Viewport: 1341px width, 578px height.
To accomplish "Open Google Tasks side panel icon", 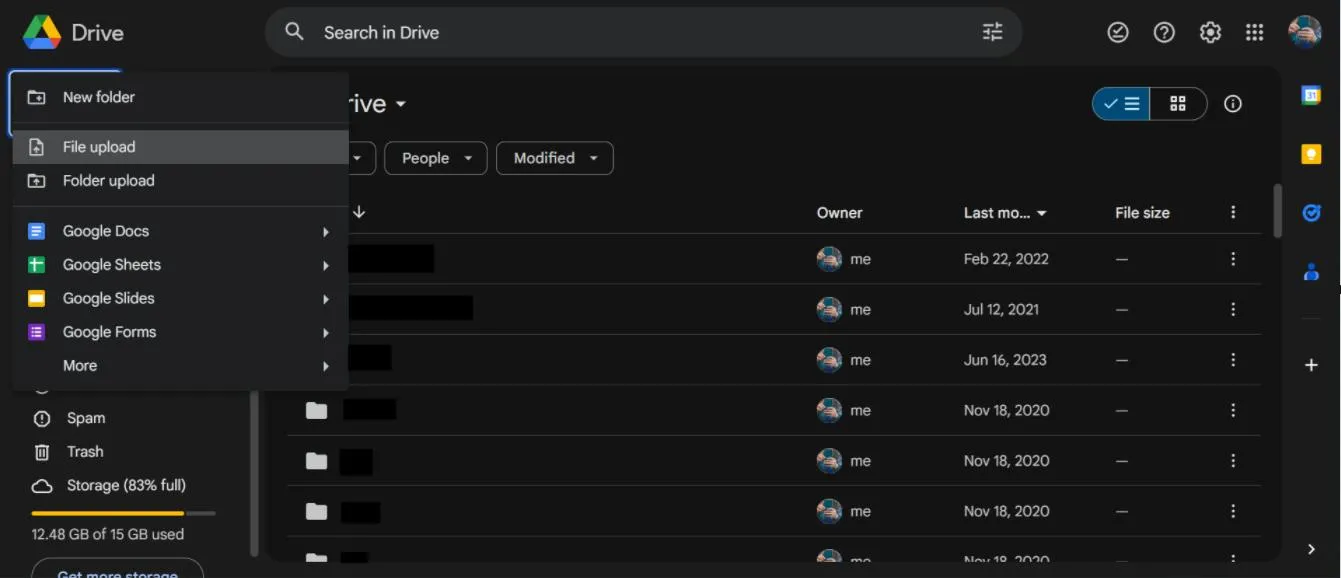I will (x=1311, y=213).
